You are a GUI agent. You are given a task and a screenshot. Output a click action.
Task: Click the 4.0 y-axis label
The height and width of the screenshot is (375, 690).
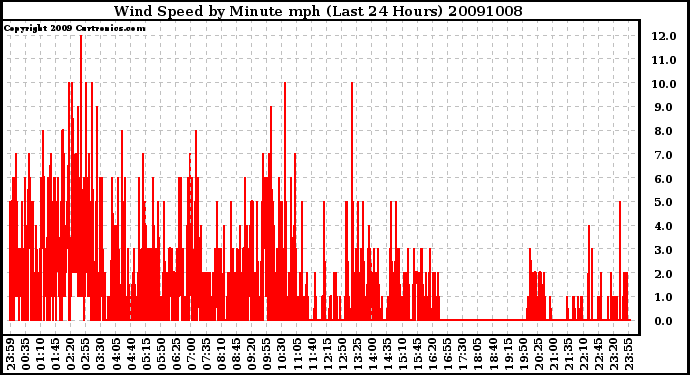coord(664,226)
